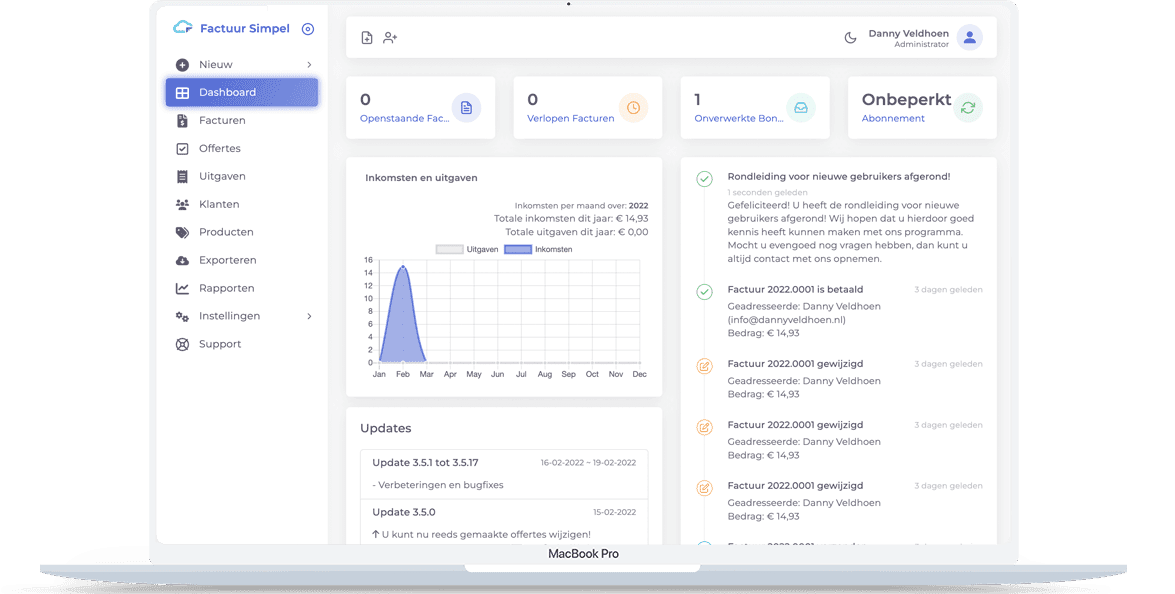Click the Exporteren cloud icon in the sidebar
This screenshot has height=594, width=1175.
183,260
